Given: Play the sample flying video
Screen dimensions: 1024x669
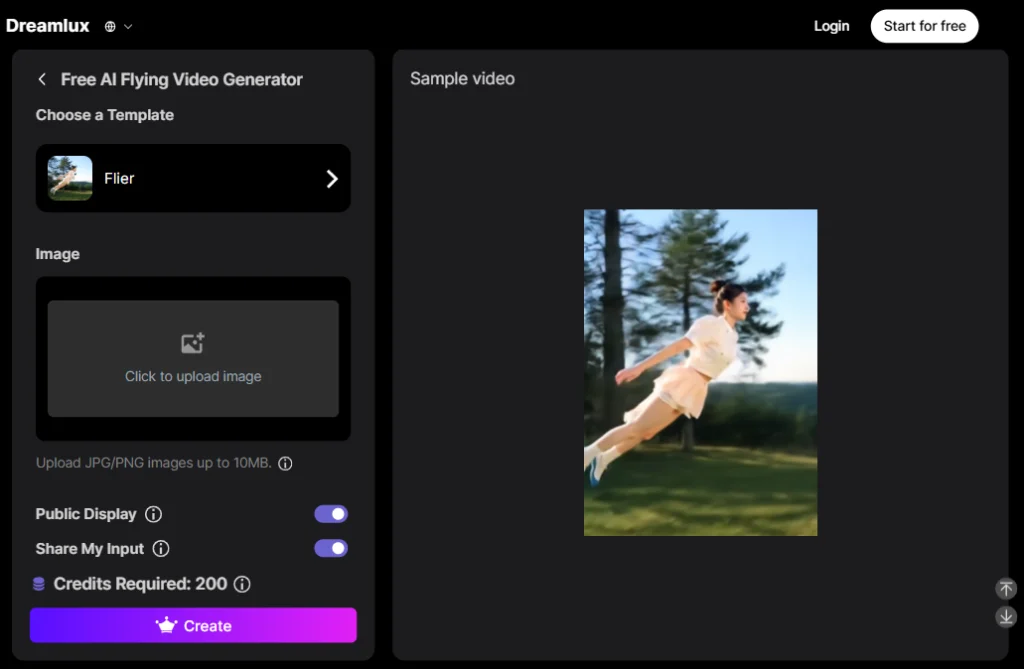Looking at the screenshot, I should pyautogui.click(x=700, y=372).
